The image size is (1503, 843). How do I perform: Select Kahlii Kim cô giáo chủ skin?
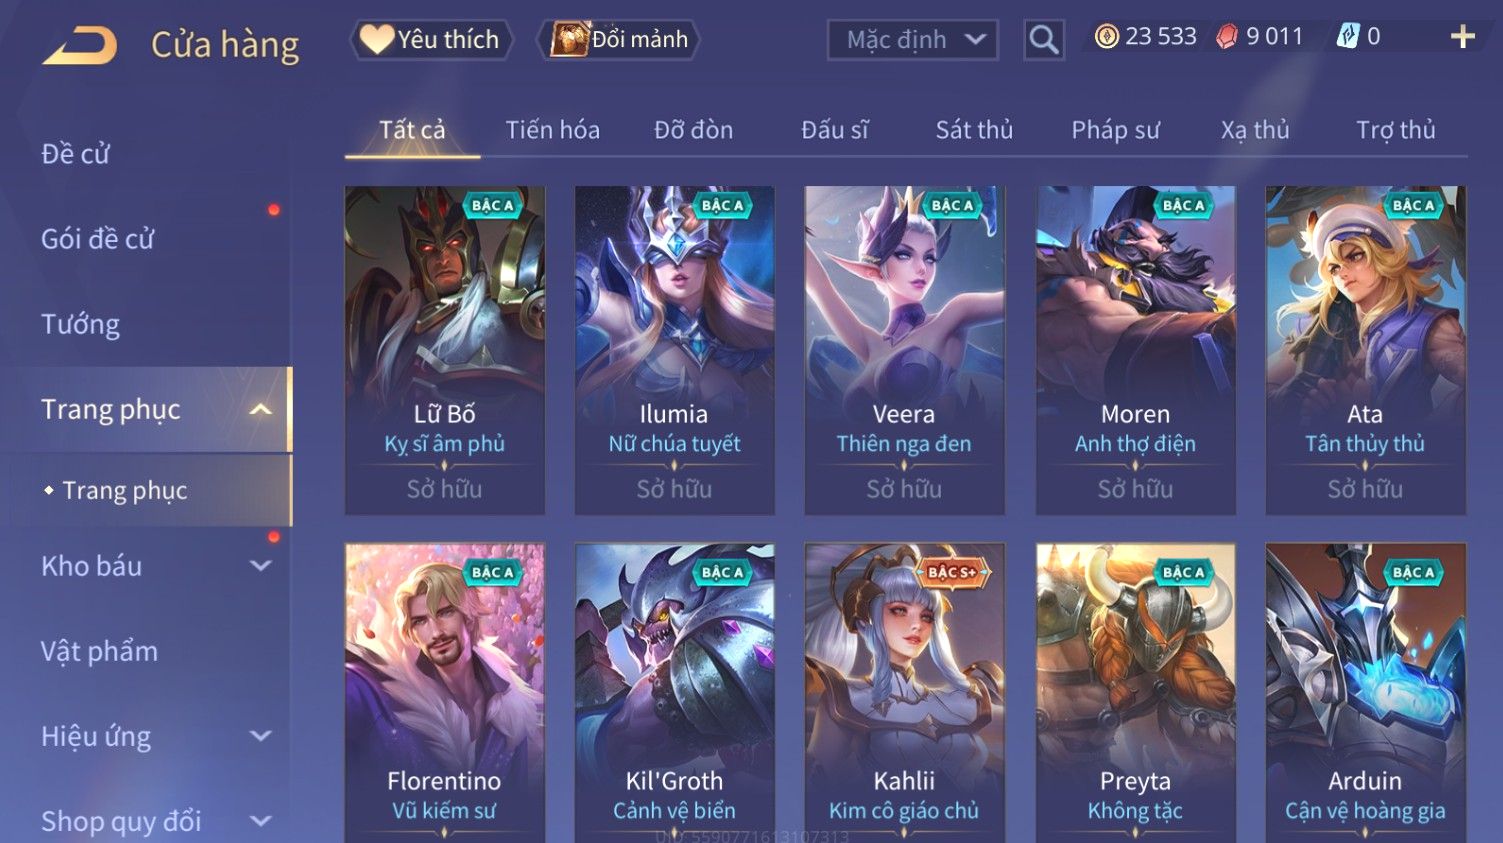pyautogui.click(x=904, y=692)
